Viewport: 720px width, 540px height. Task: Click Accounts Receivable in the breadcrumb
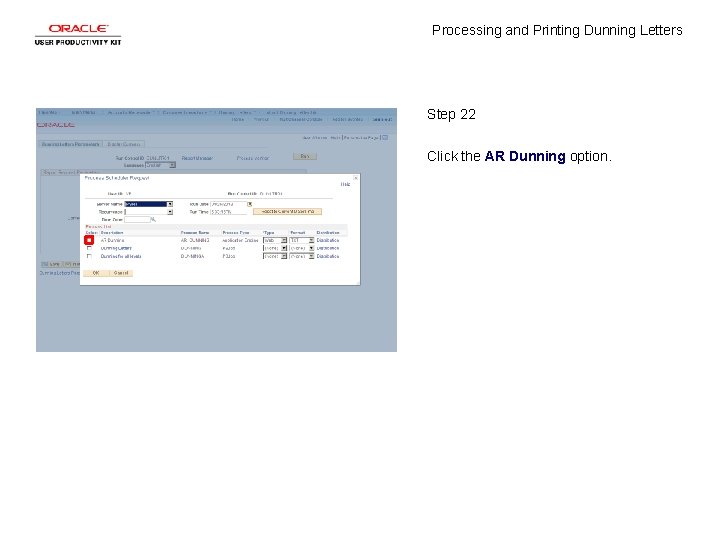129,112
